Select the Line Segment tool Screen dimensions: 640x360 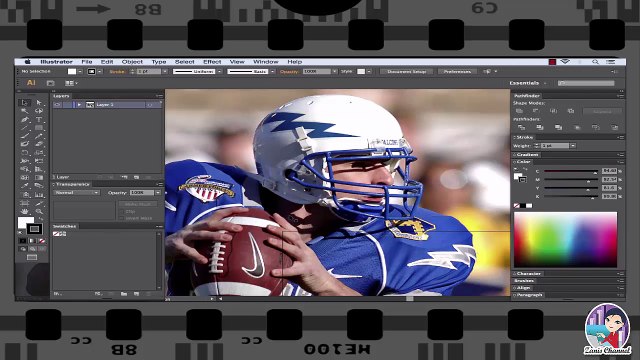coord(24,128)
